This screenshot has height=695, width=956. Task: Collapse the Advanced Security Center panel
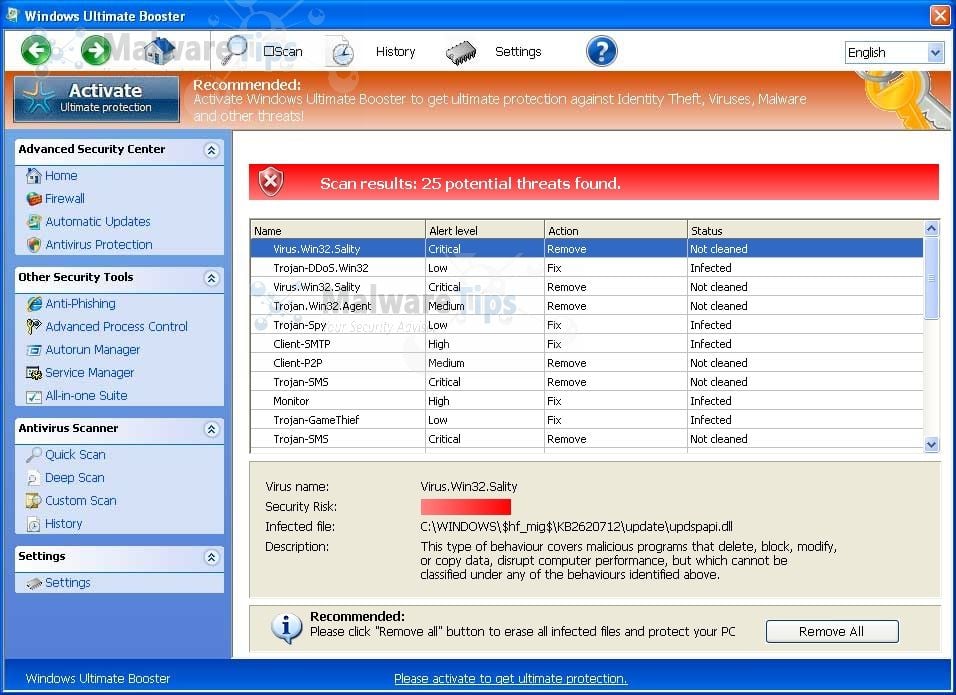click(x=211, y=150)
